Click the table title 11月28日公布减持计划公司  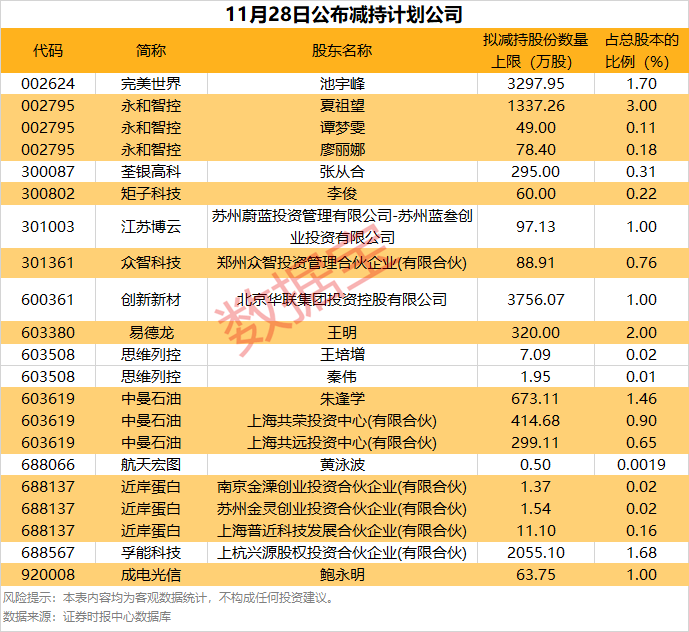(x=344, y=14)
